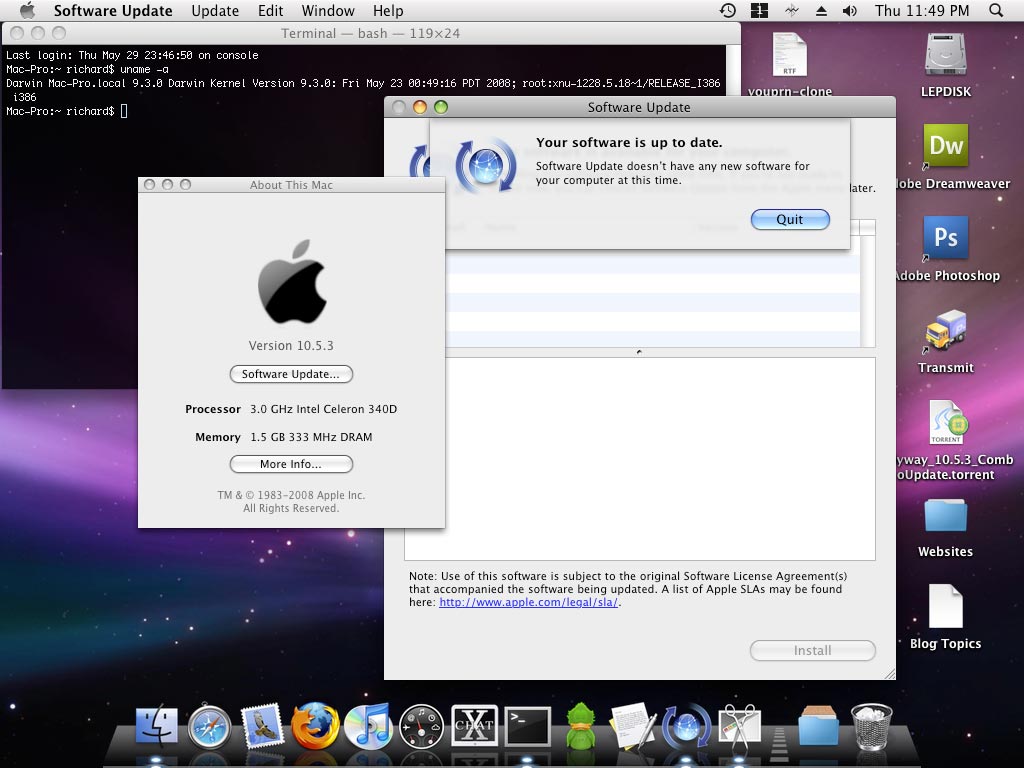Open Mail from the Dock
1024x768 pixels.
[262, 726]
